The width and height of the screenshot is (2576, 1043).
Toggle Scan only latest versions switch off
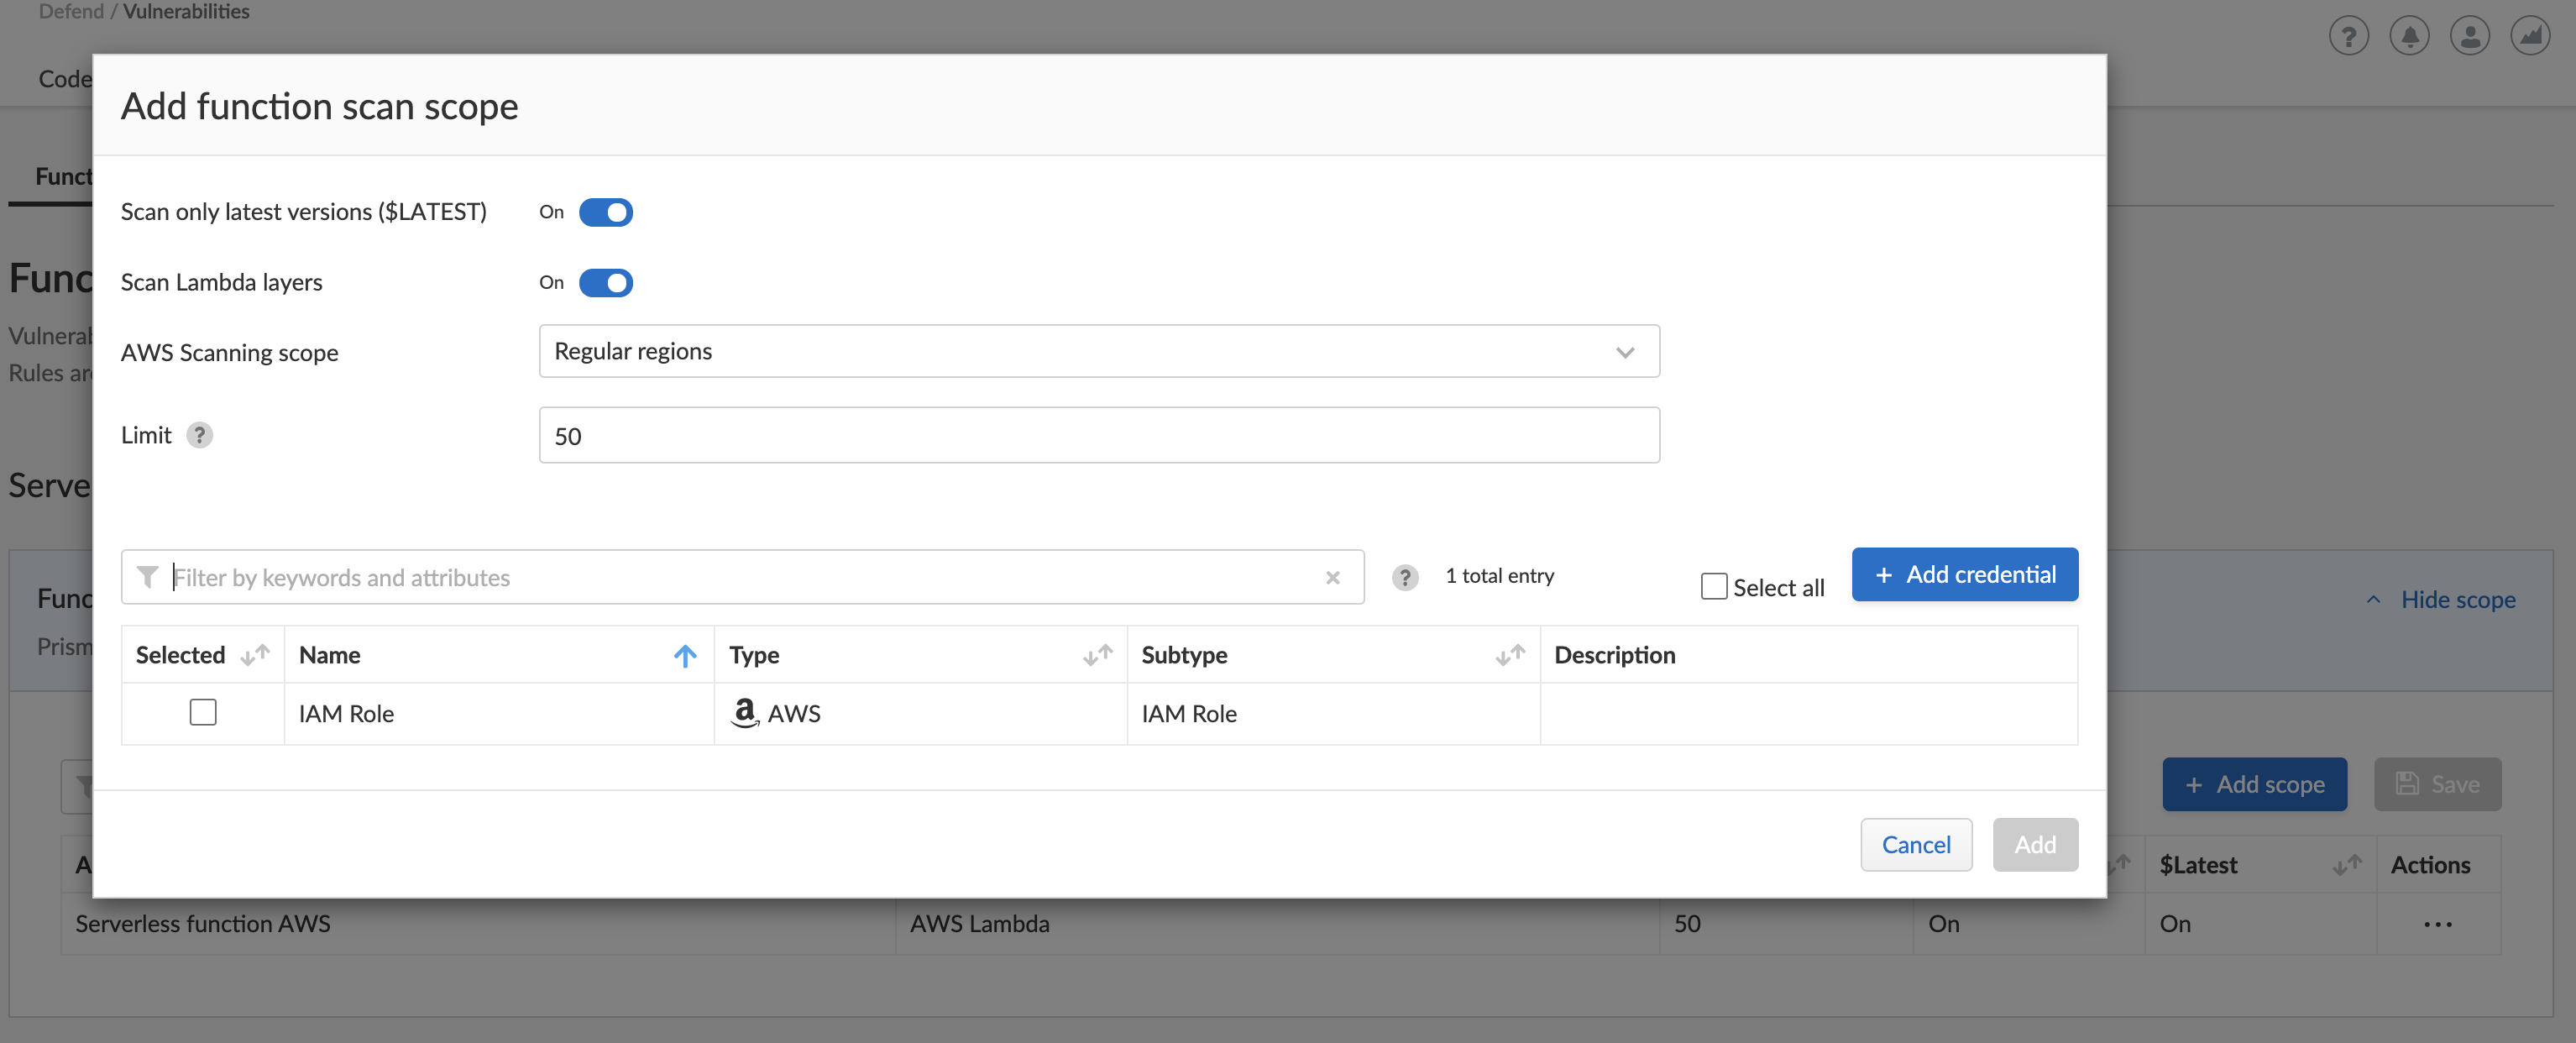pos(606,210)
